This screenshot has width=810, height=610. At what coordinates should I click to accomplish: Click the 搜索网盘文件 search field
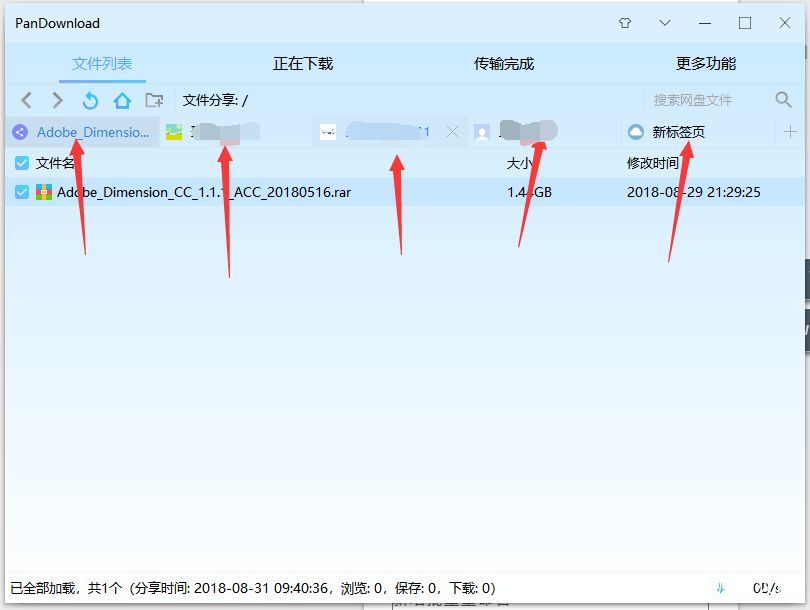click(709, 100)
